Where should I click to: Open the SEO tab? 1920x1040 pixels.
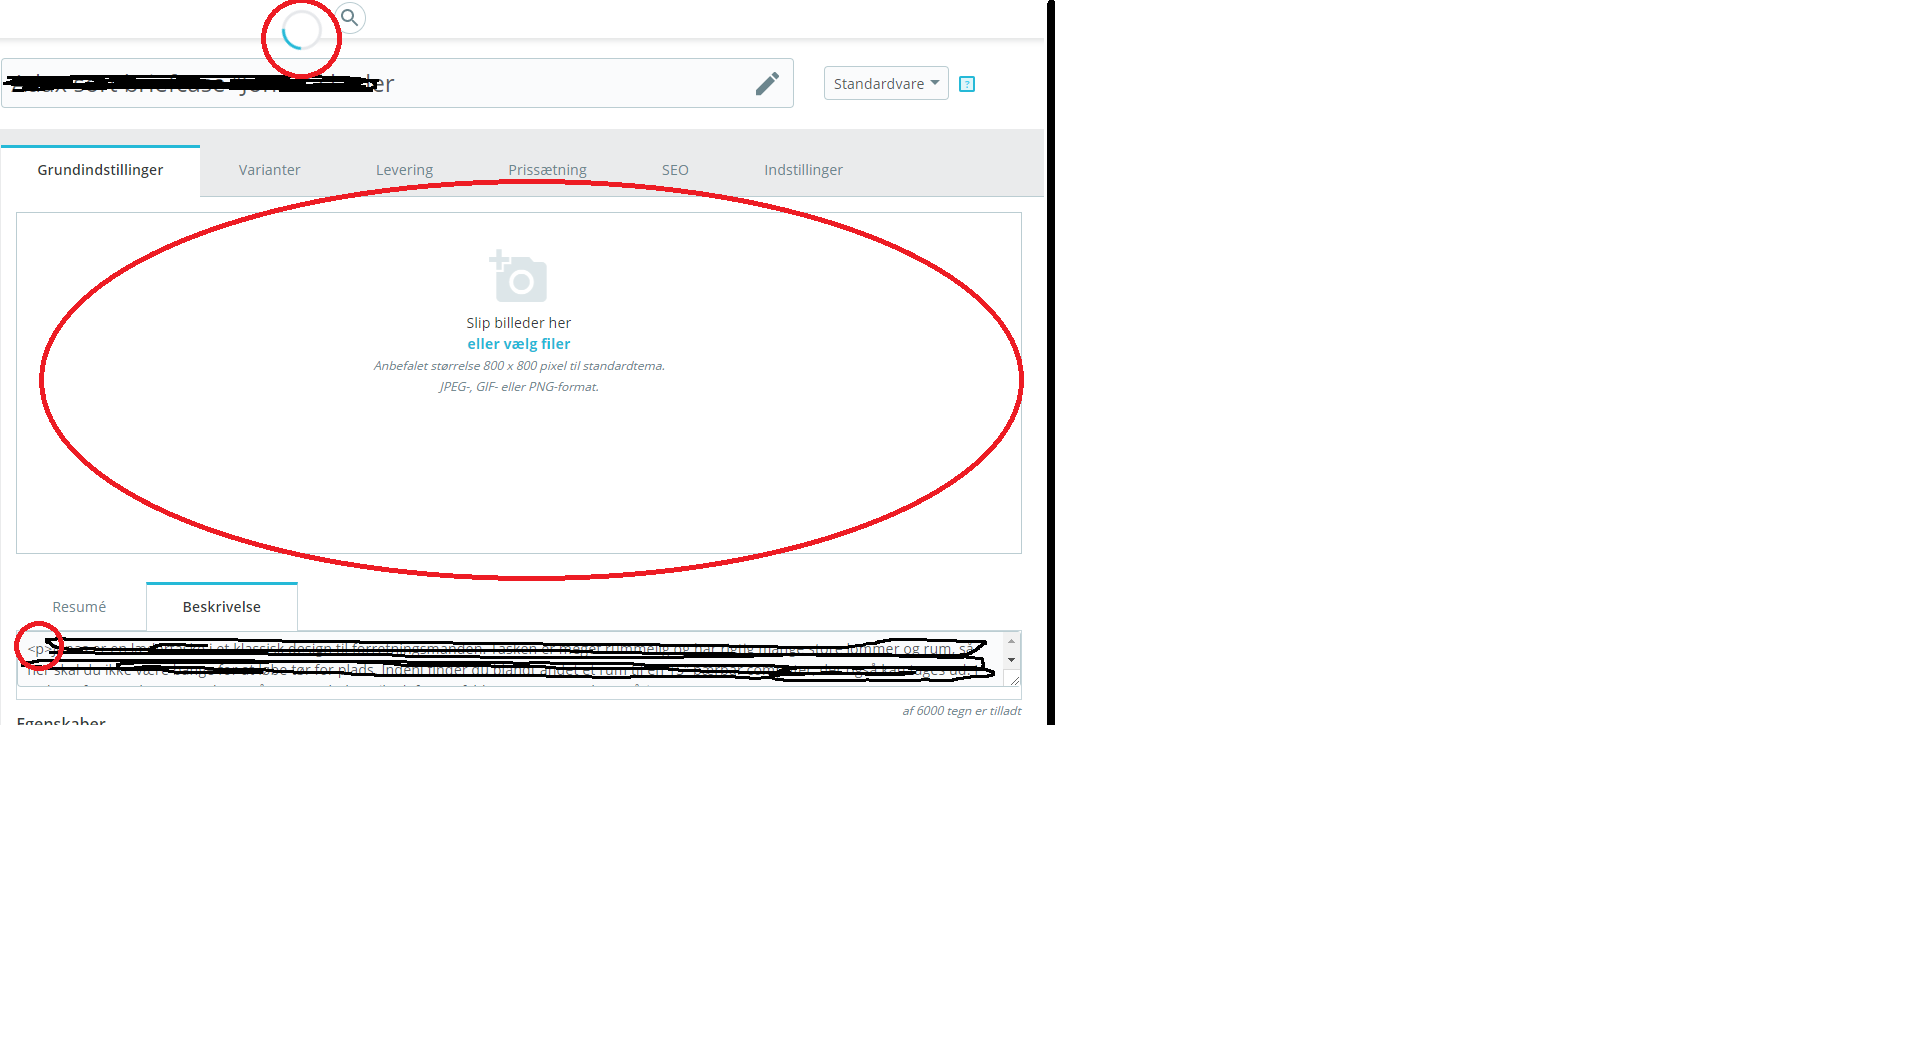pos(675,170)
